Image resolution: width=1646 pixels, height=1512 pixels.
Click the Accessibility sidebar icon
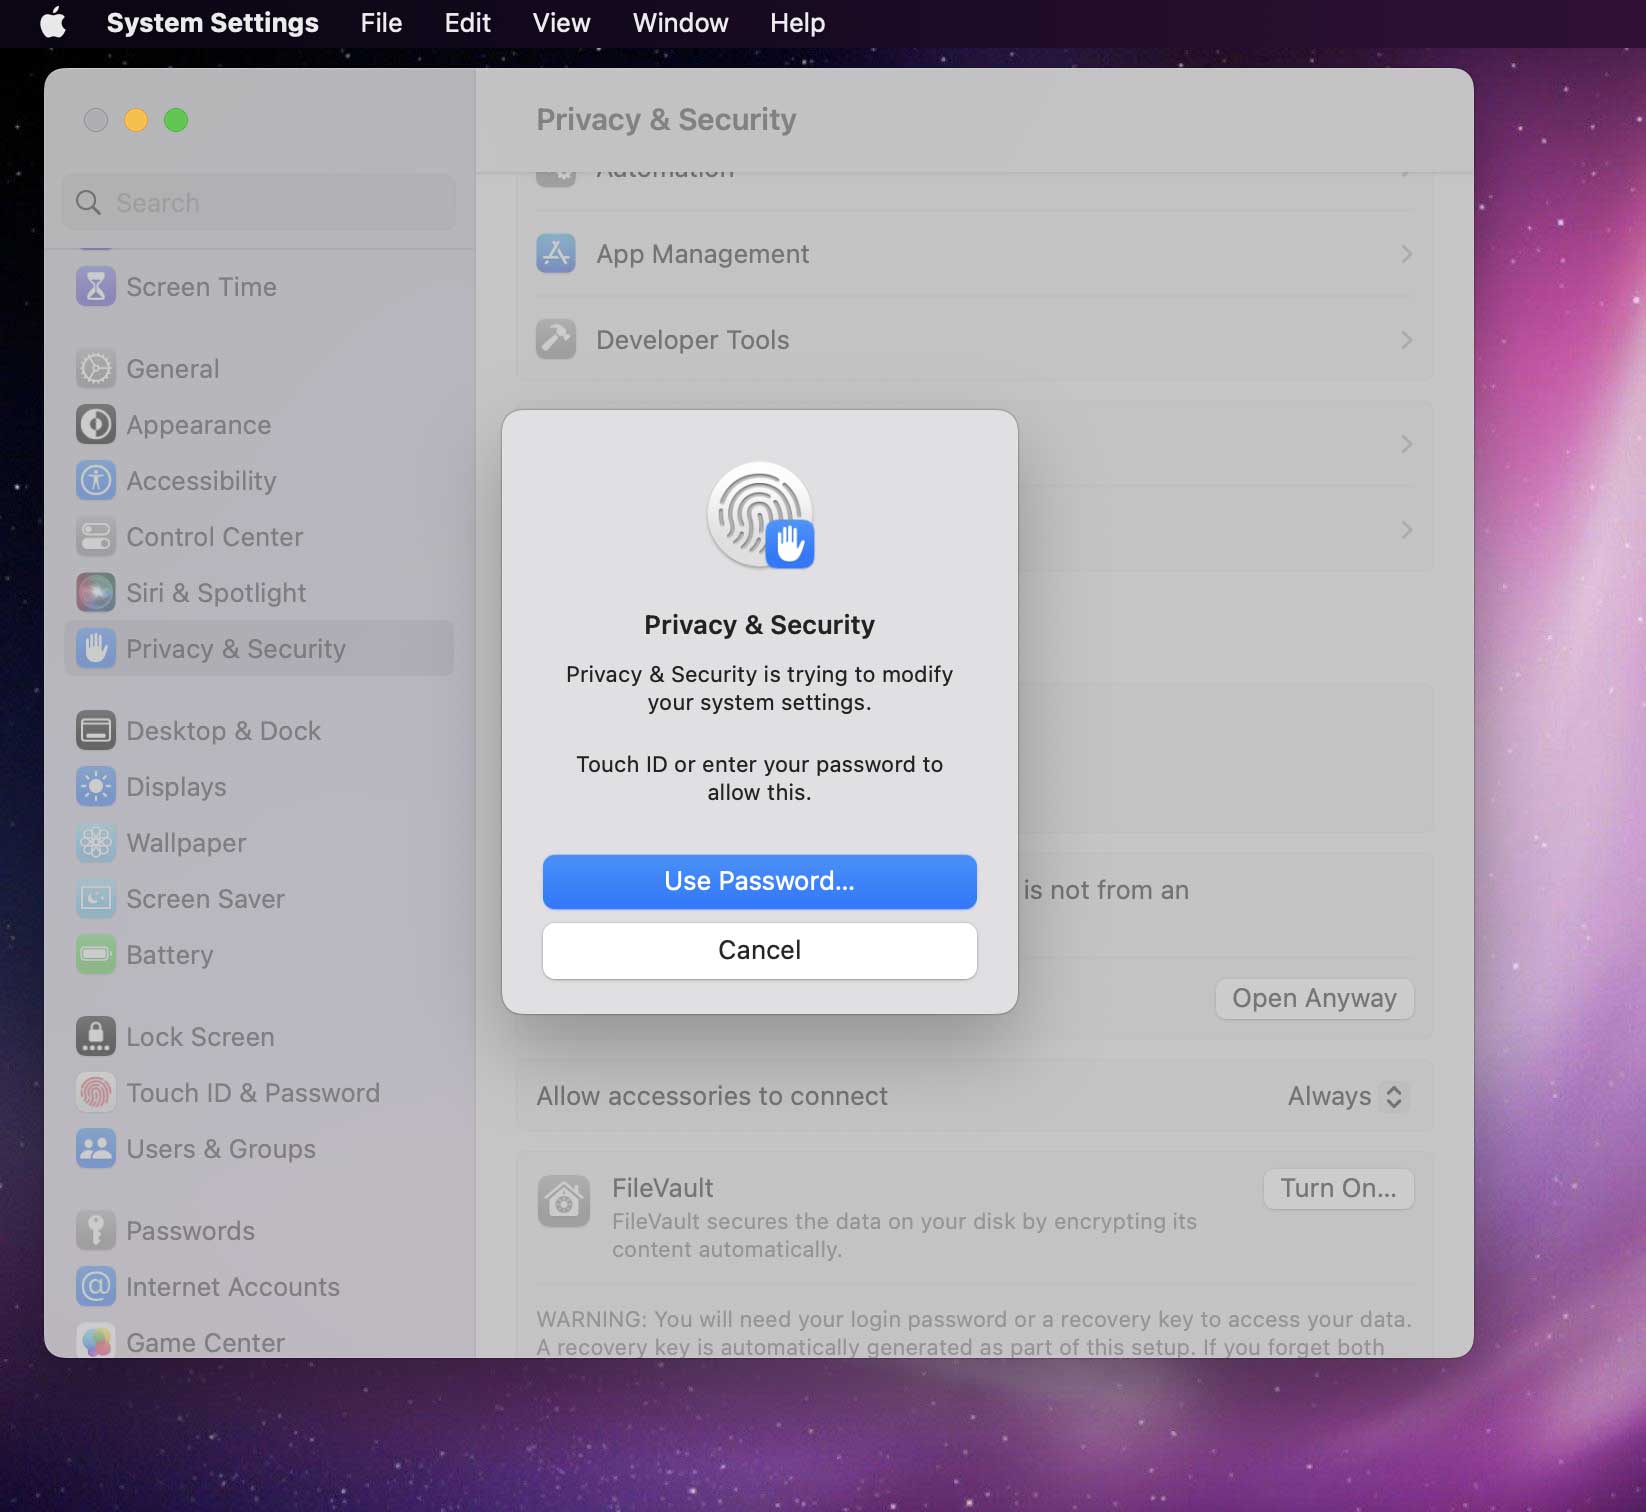[96, 481]
